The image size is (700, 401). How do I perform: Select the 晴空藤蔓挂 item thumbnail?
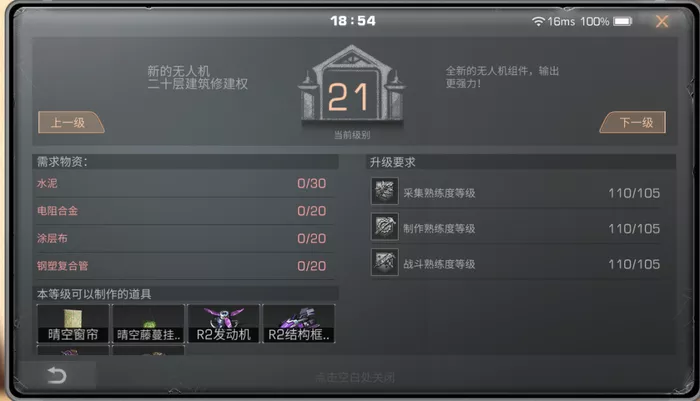[x=148, y=324]
